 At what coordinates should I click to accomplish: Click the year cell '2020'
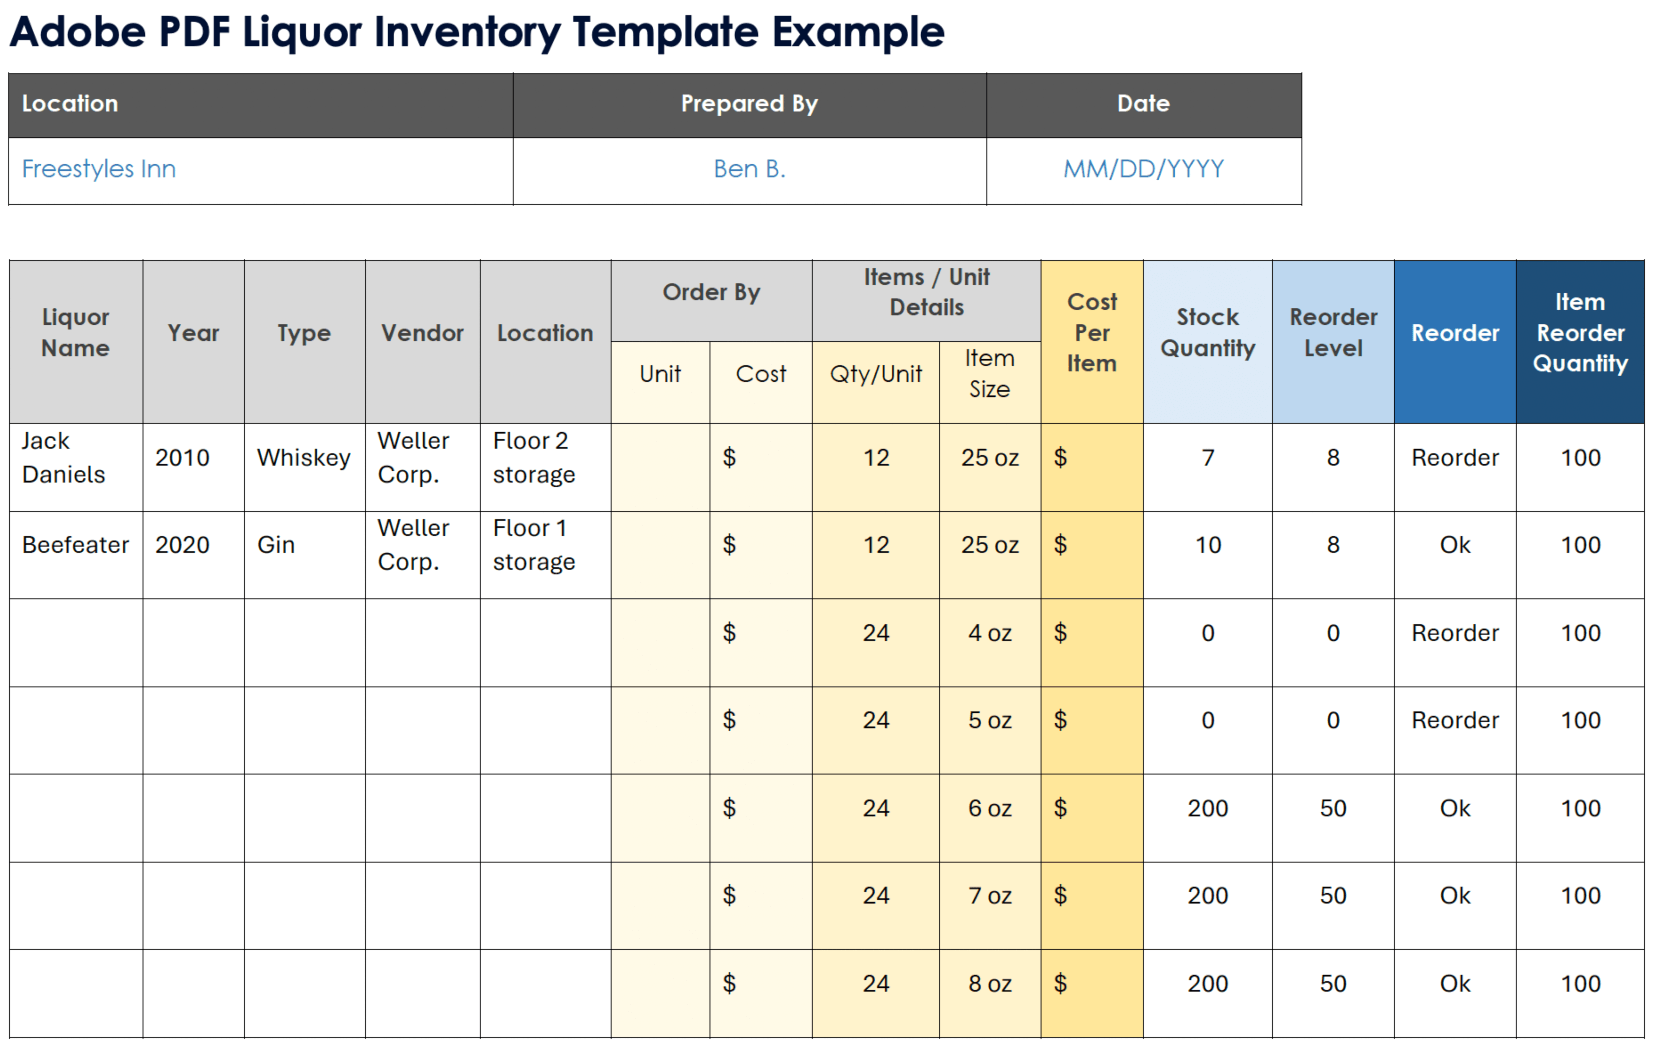point(193,555)
